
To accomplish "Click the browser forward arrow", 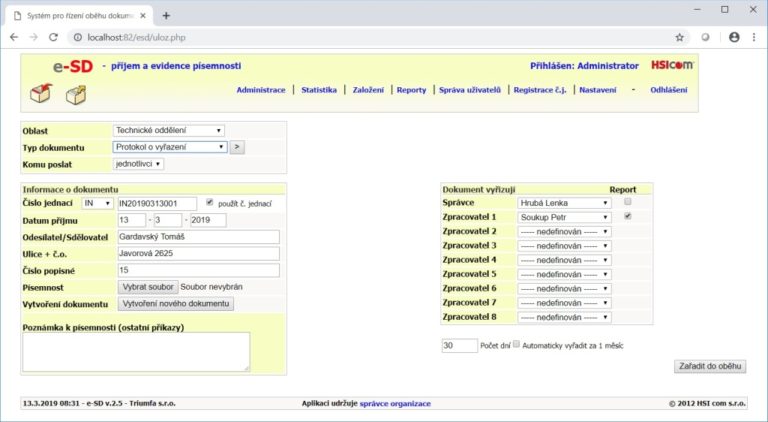I will [33, 37].
